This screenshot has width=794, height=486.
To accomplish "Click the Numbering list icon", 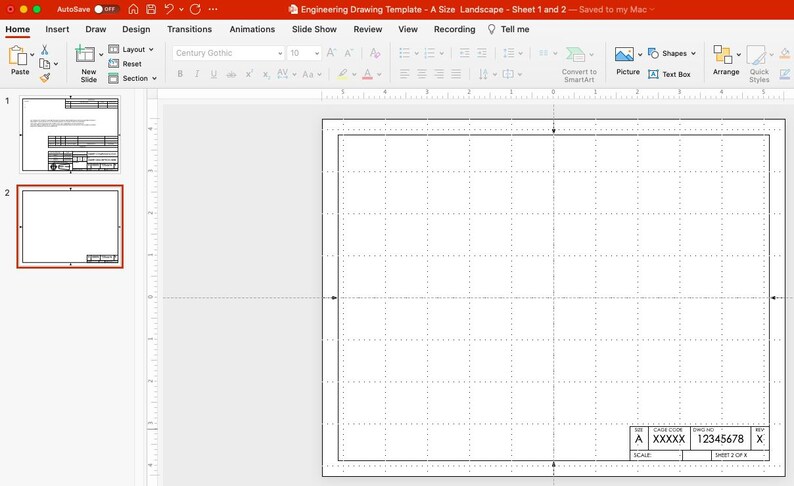I will tap(429, 53).
